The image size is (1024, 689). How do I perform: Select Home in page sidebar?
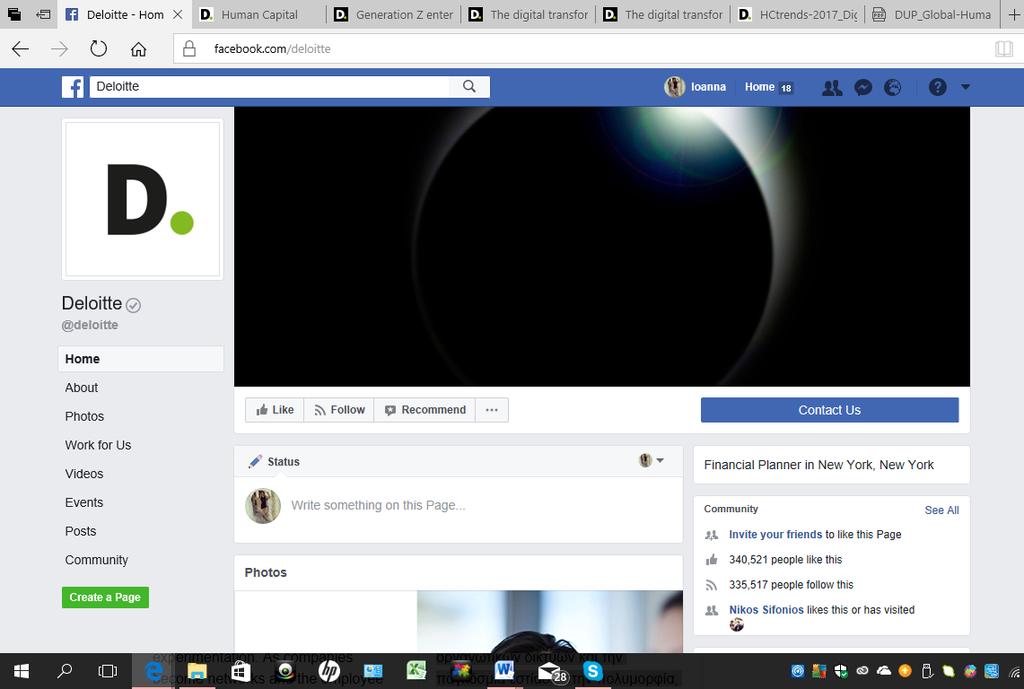tap(141, 359)
